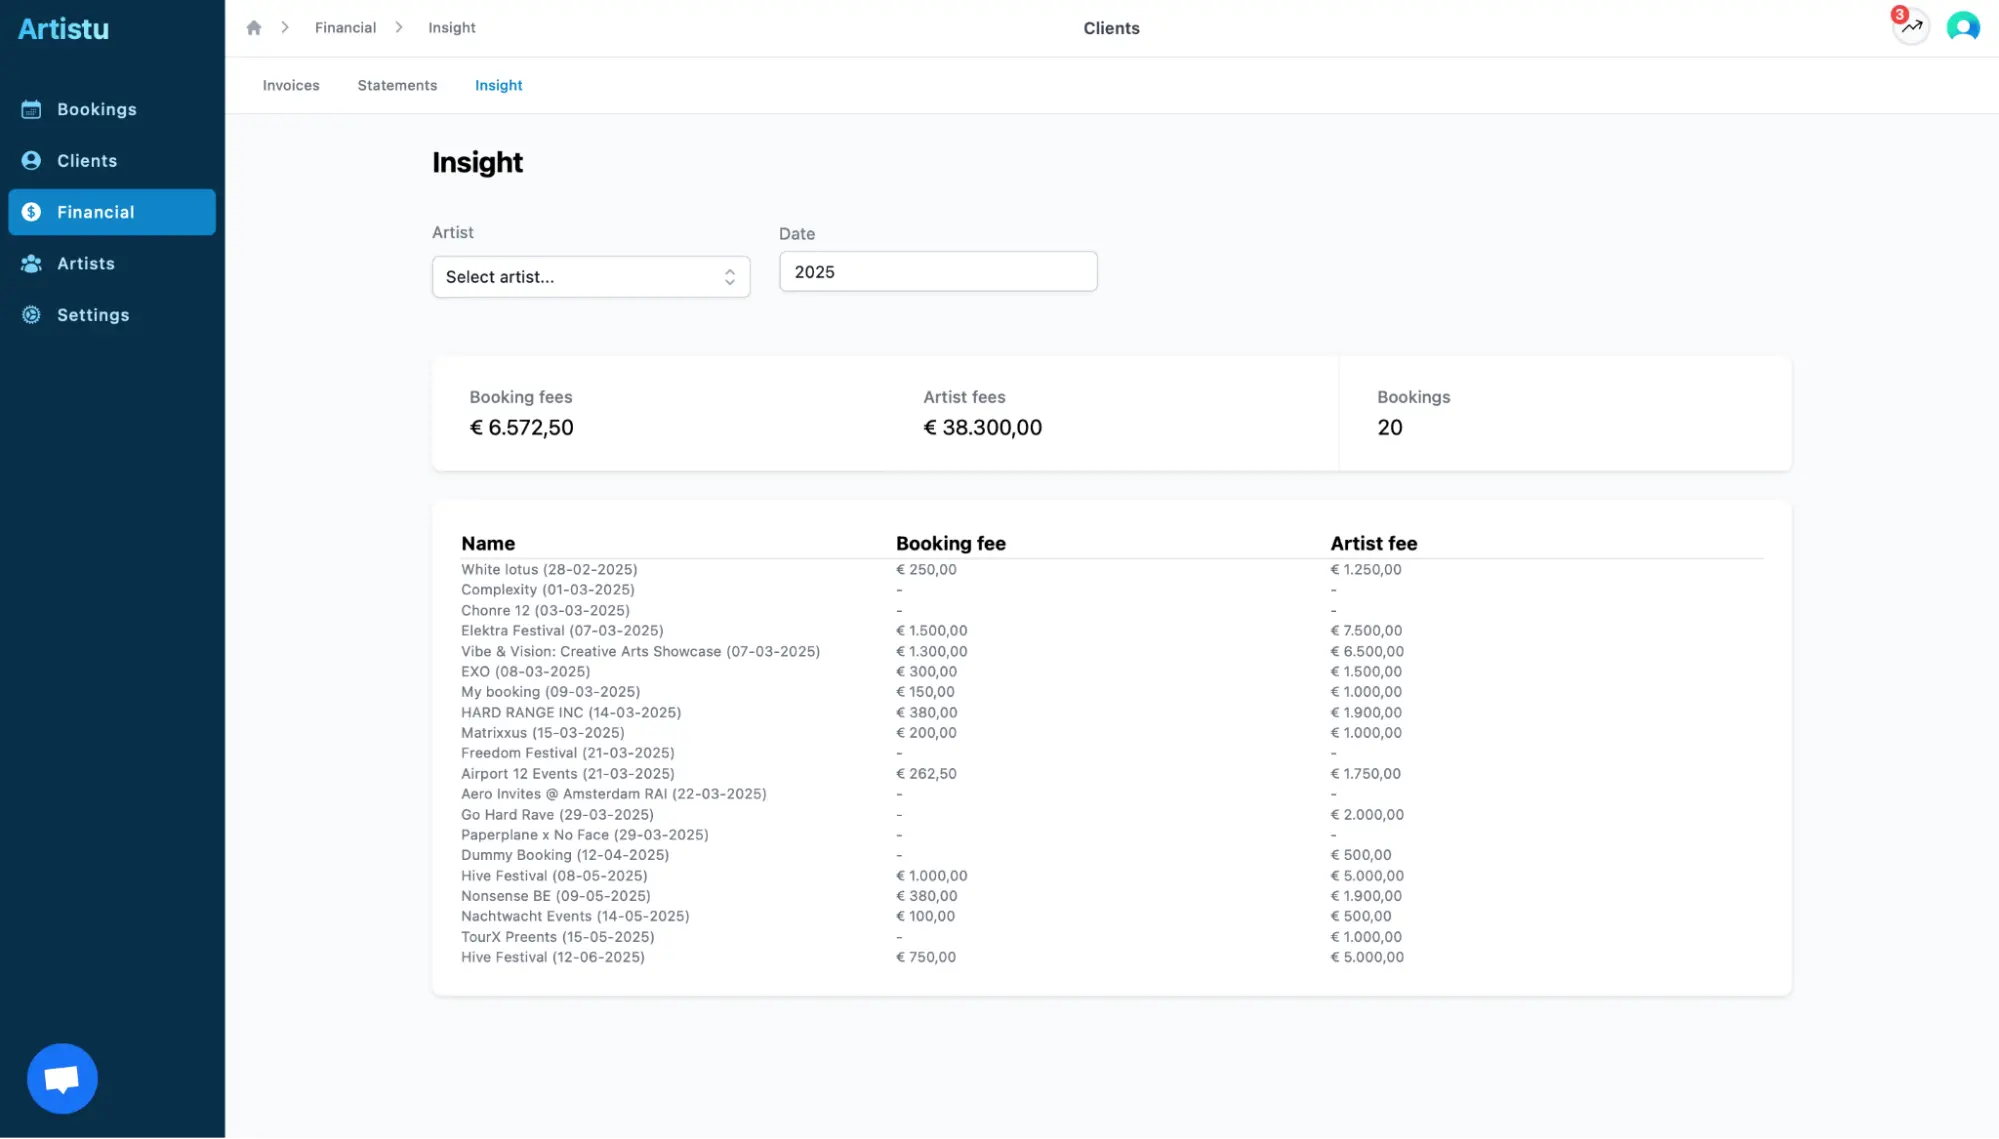Viewport: 1999px width, 1139px height.
Task: Select the Clients person icon in sidebar
Action: tap(31, 160)
